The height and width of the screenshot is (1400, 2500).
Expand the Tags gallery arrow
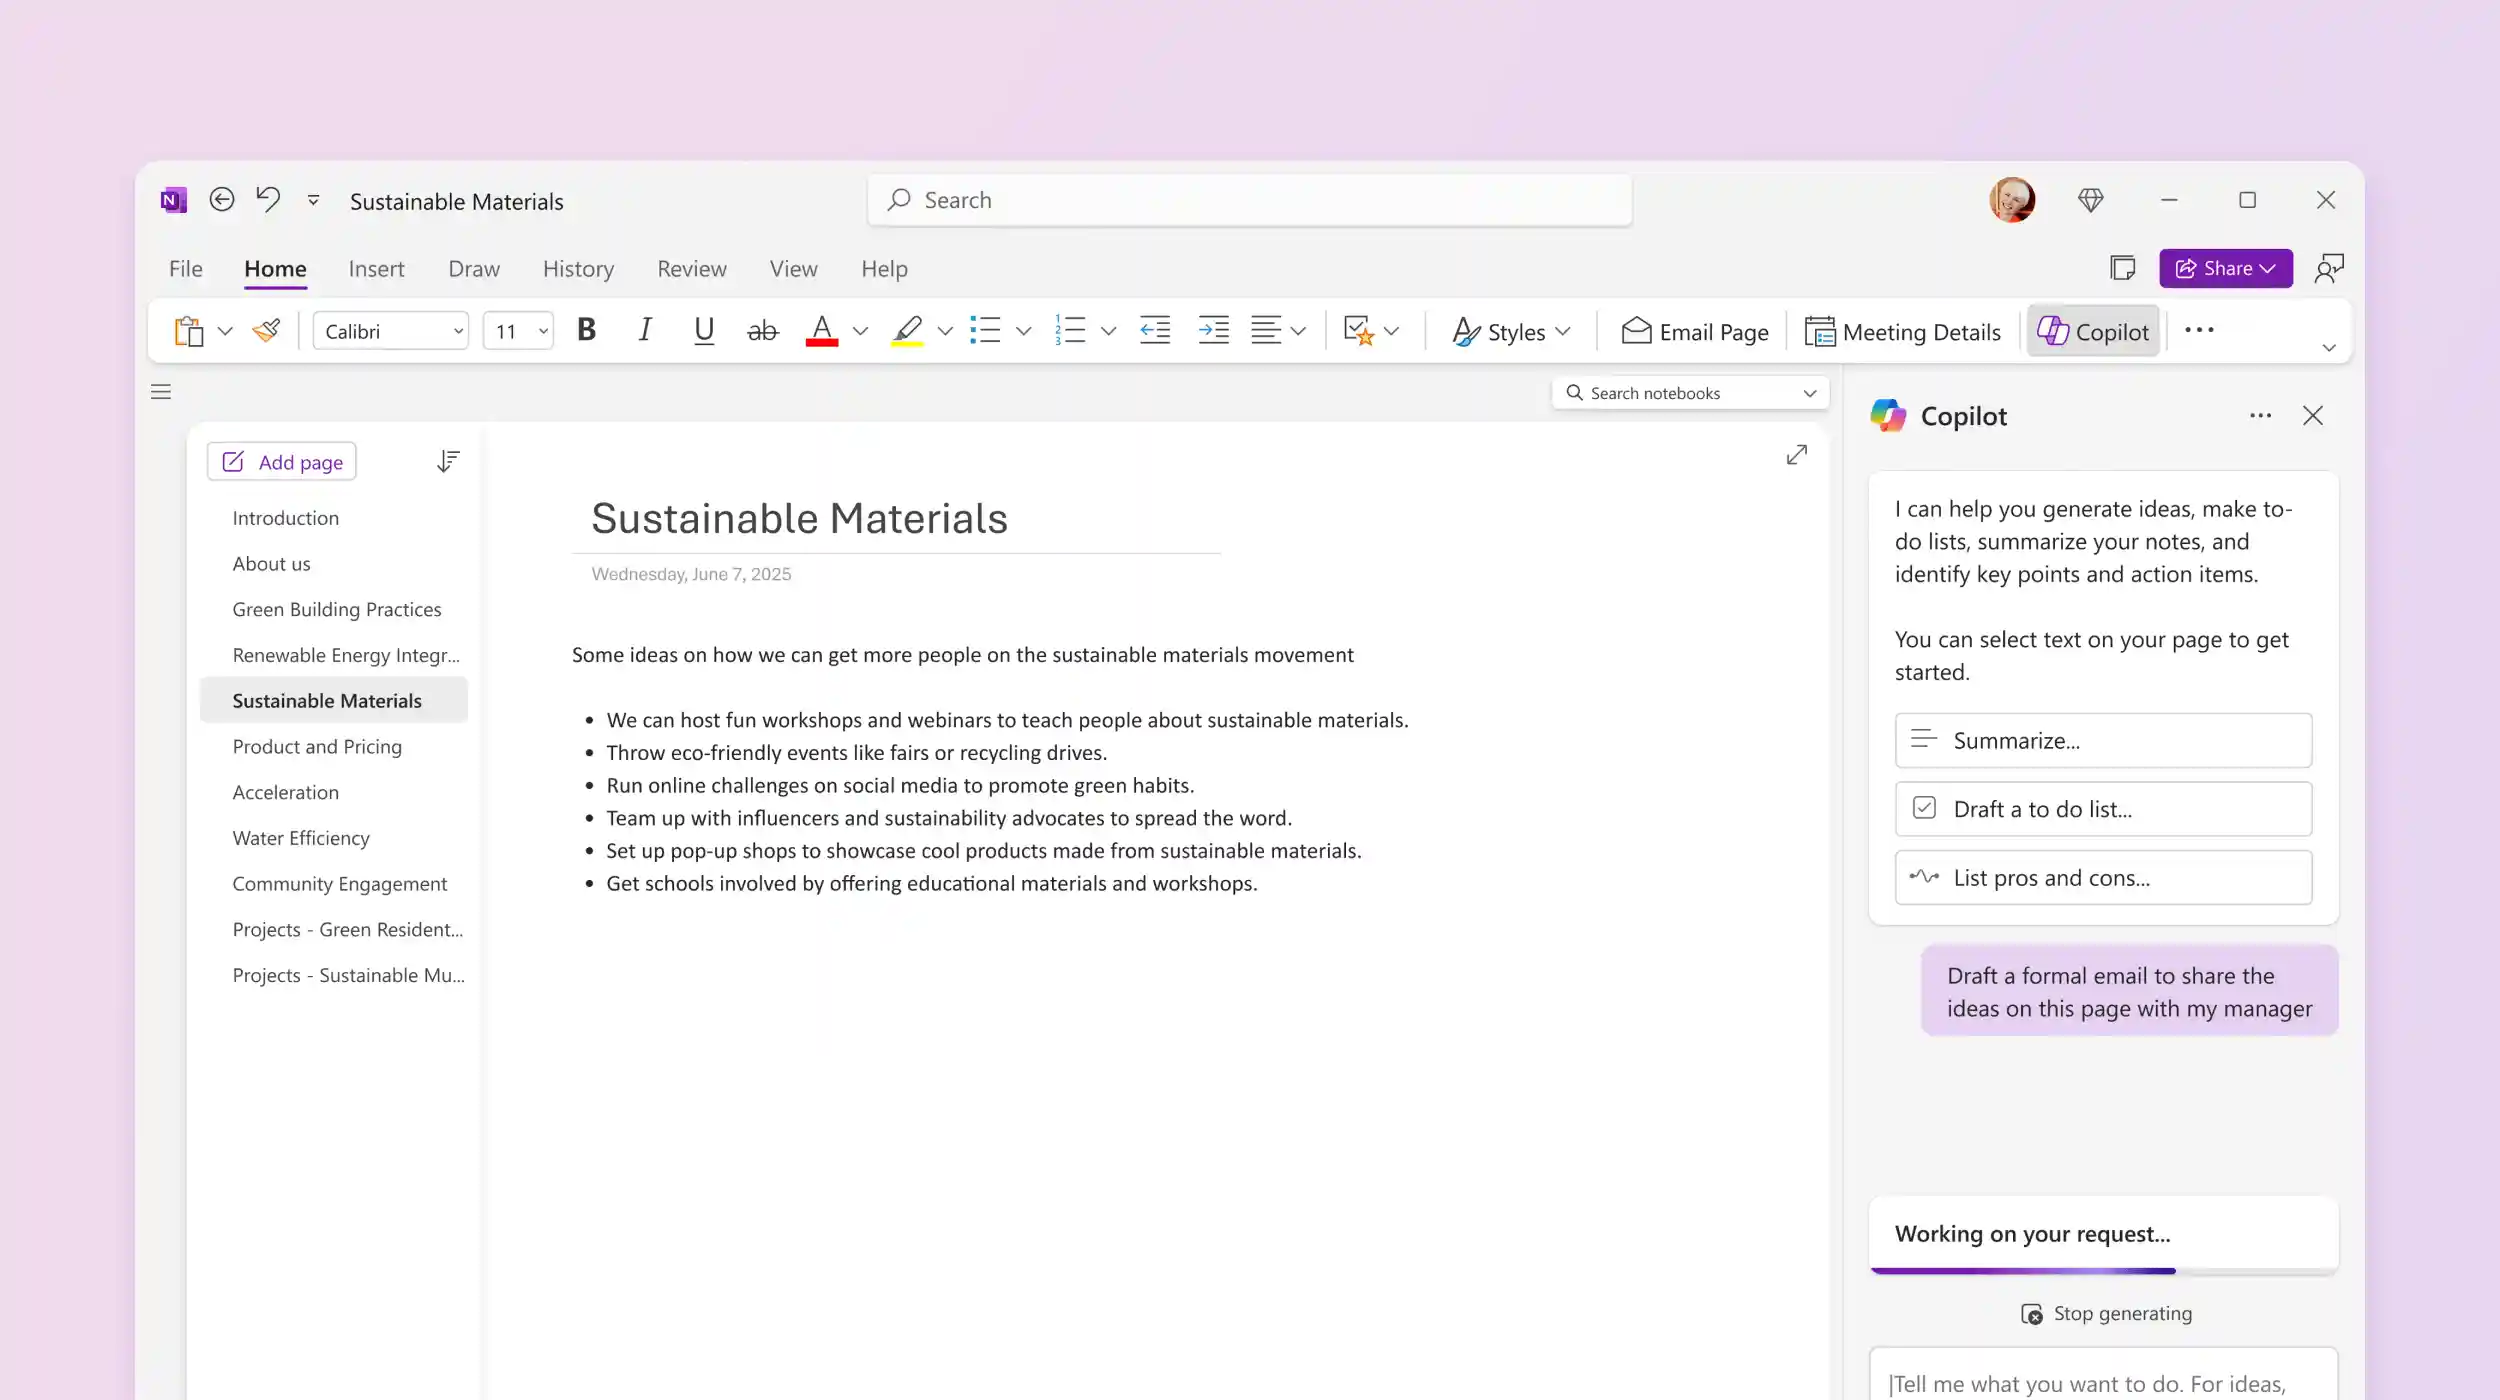pyautogui.click(x=1391, y=331)
